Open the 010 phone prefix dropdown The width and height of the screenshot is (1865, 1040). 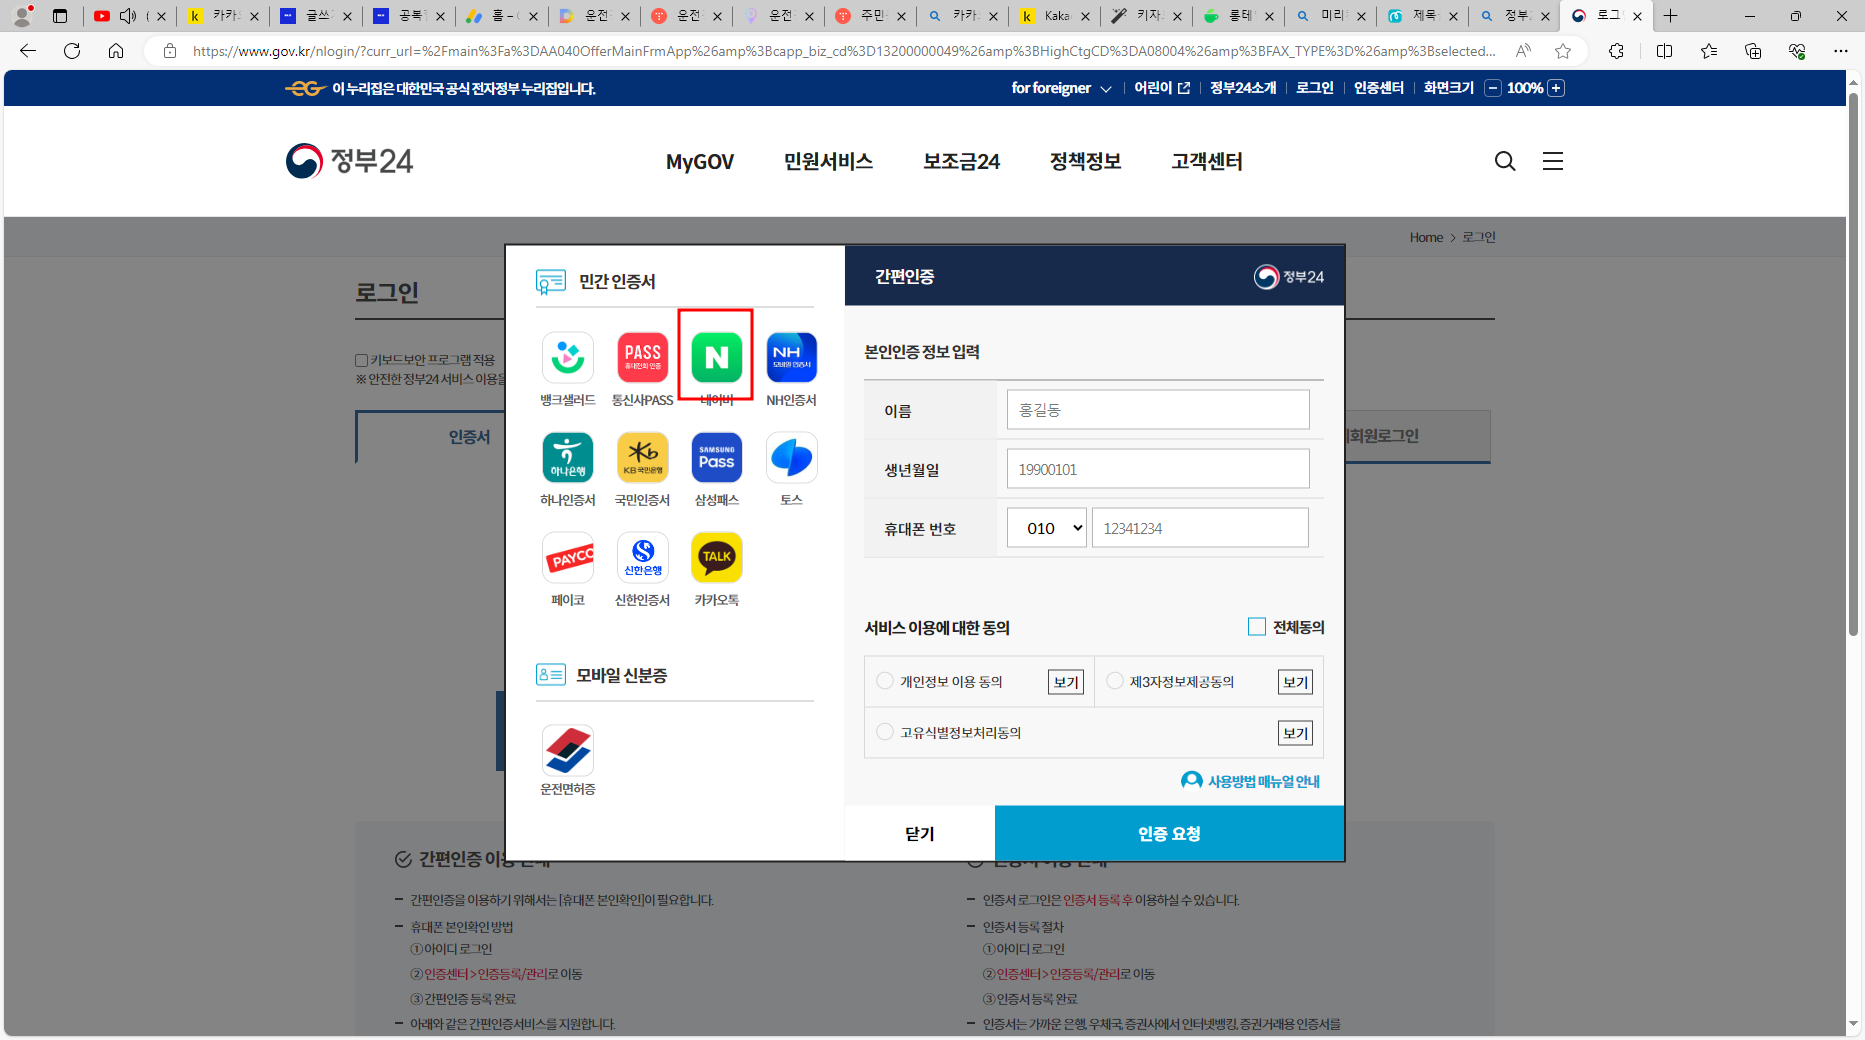(1046, 528)
